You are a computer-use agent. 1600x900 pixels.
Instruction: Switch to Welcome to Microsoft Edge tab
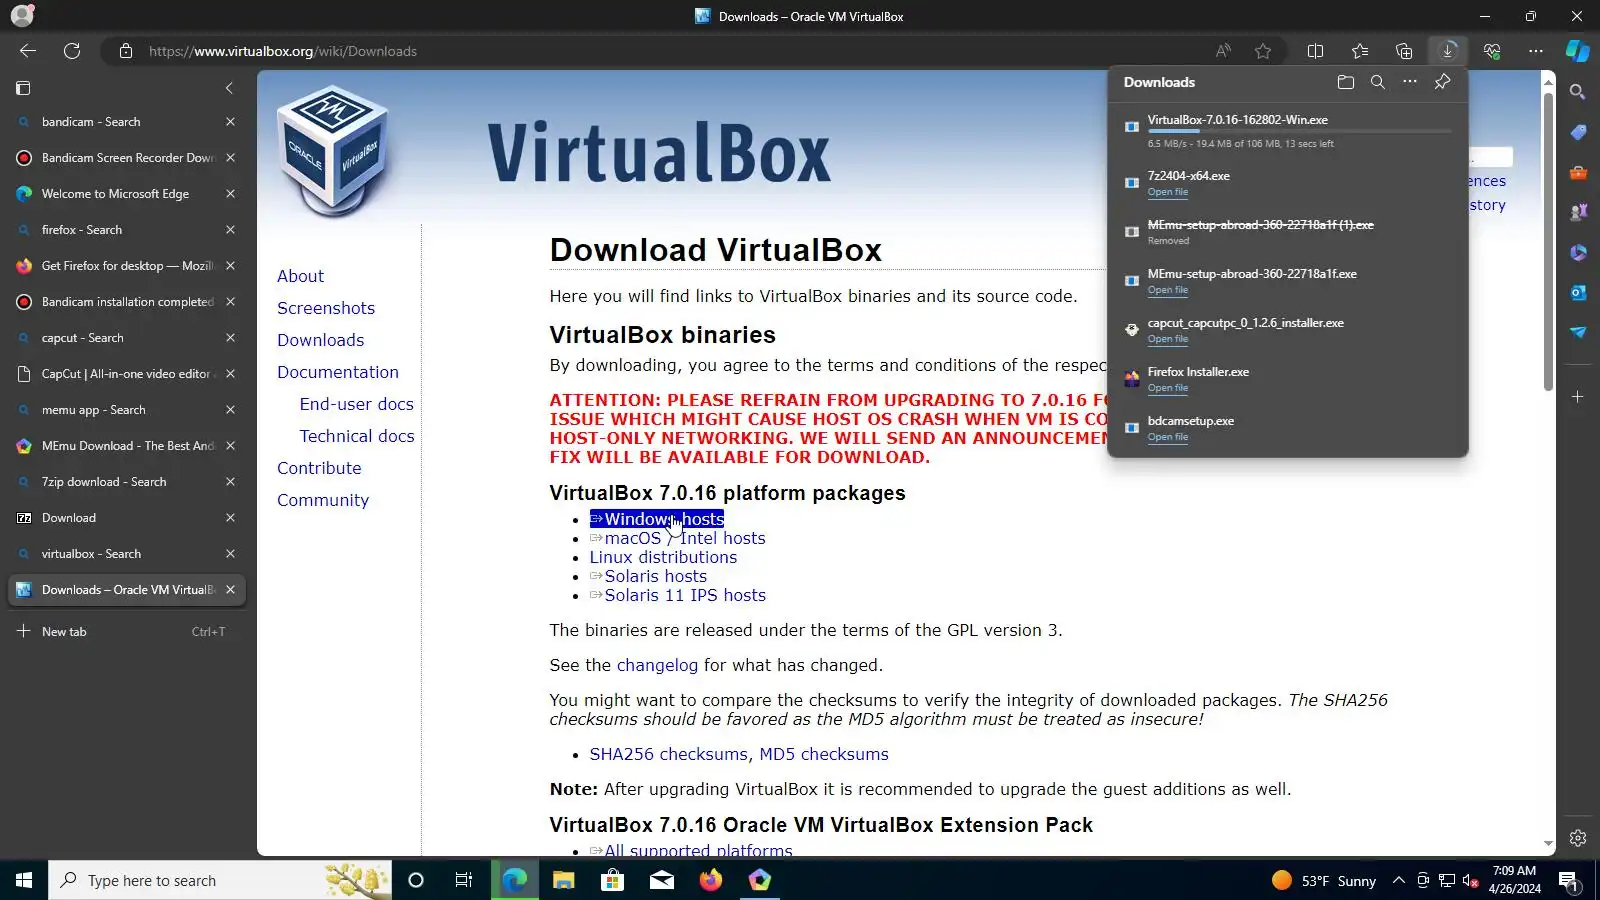coord(126,194)
